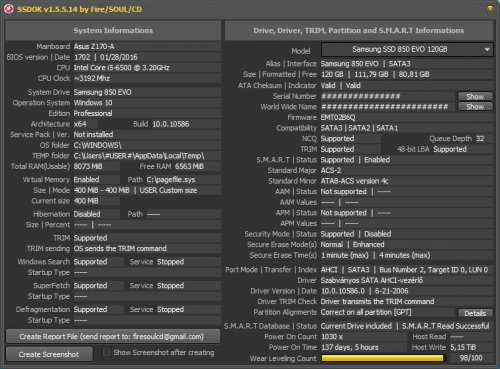Click Create Report File button

tap(113, 337)
